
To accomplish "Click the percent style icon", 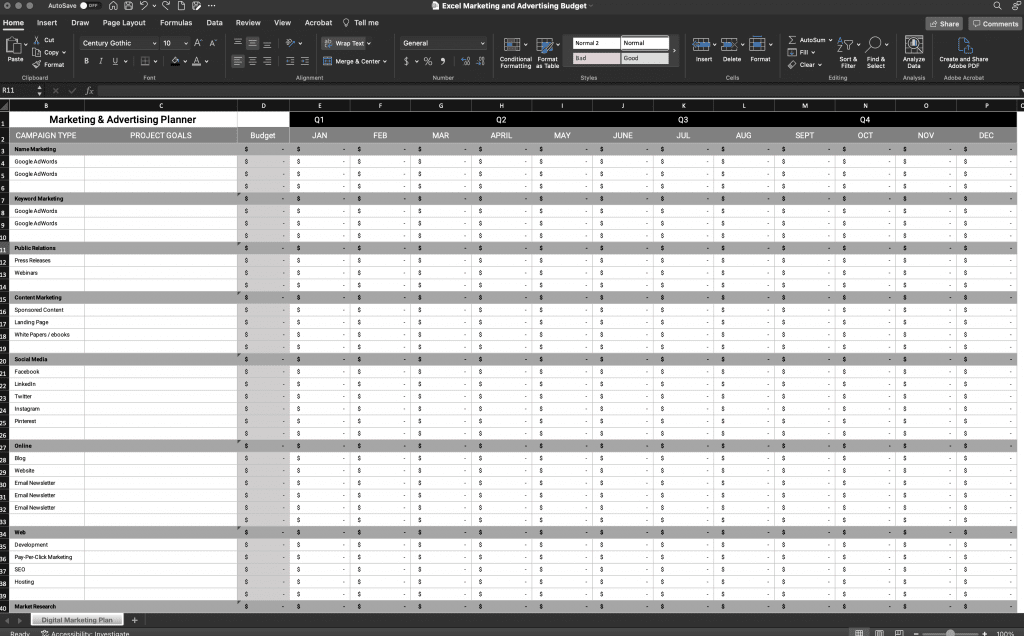I will pyautogui.click(x=428, y=61).
